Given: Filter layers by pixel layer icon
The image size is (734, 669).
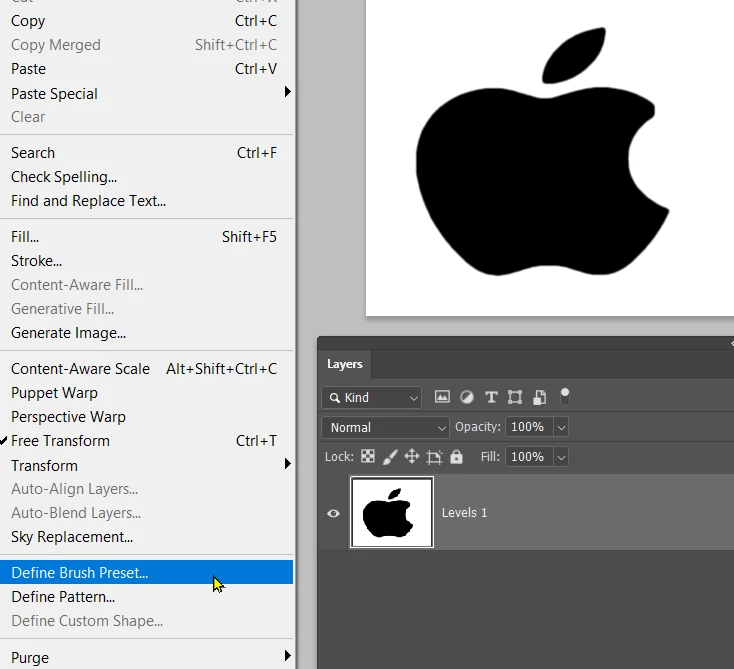Looking at the screenshot, I should [x=442, y=397].
